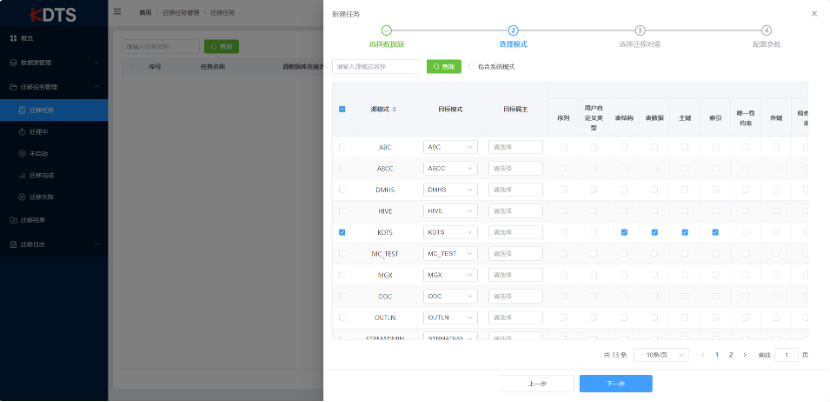Go to previous page arrow in pagination

(703, 355)
